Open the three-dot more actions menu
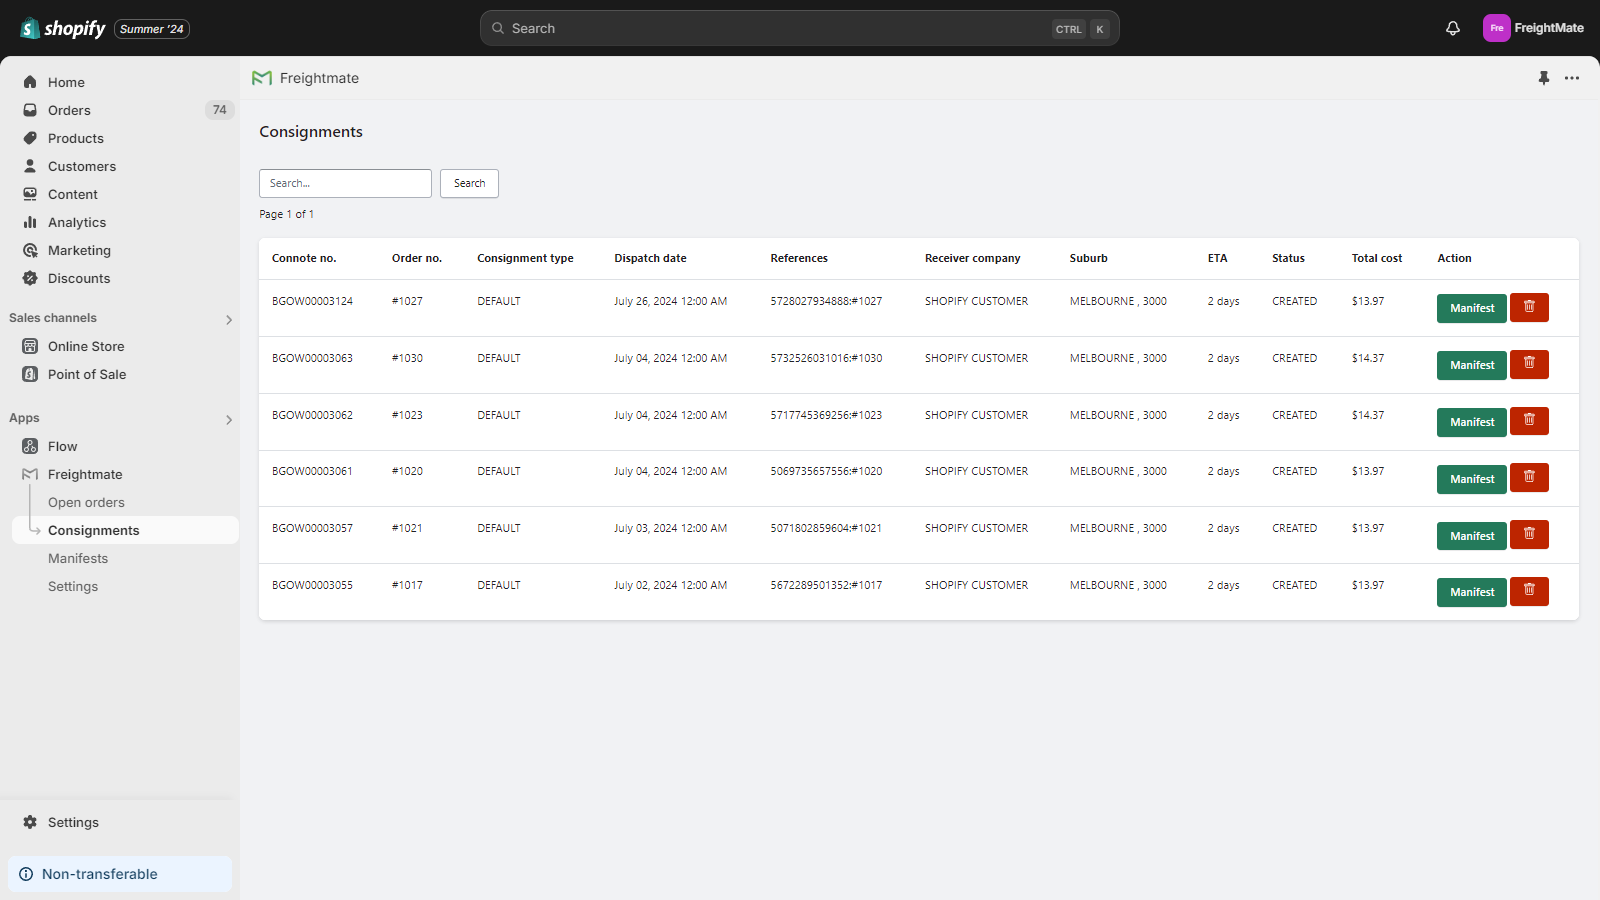 (x=1572, y=78)
